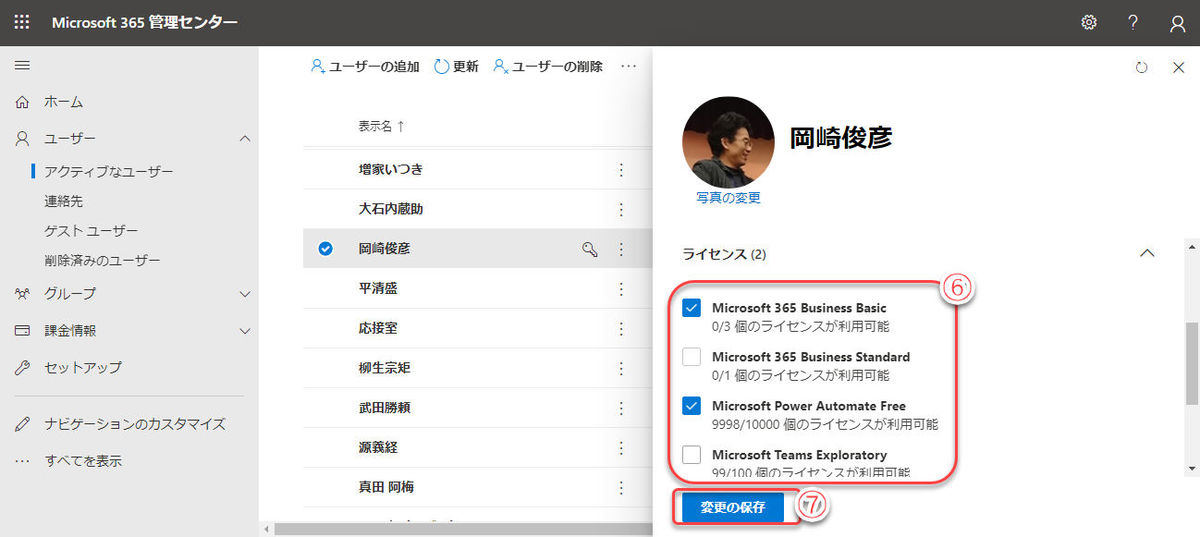Select user 柳生宗矩 in list
Screen dimensions: 1200x537
click(x=384, y=368)
